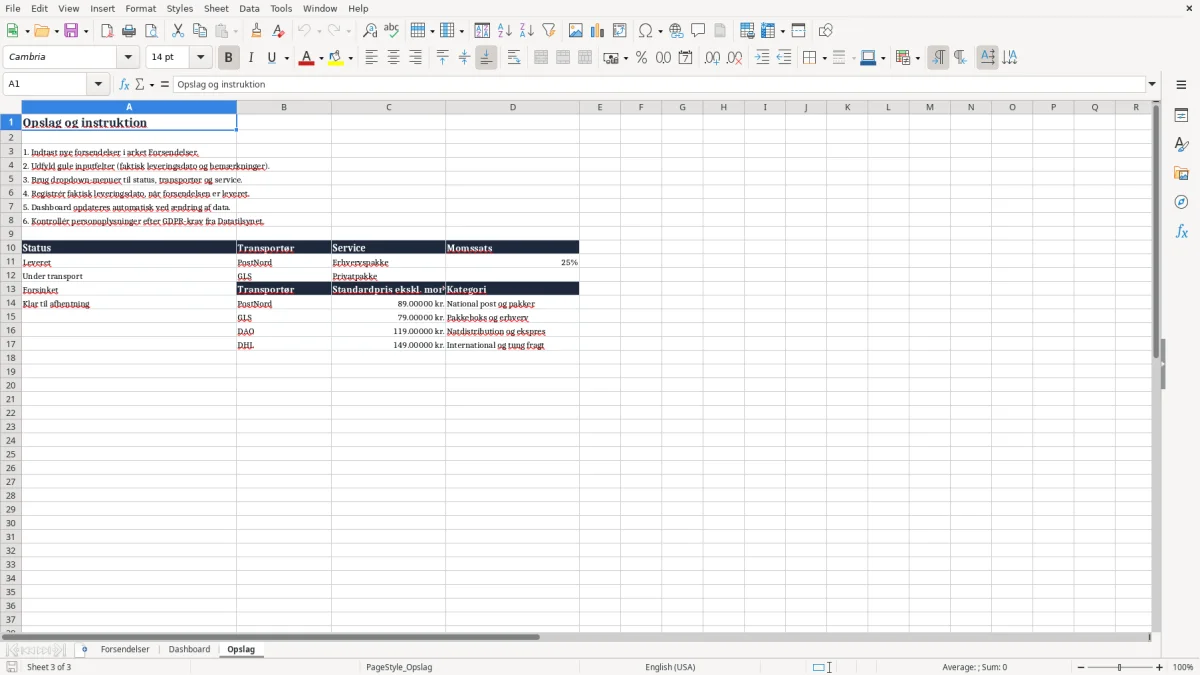The width and height of the screenshot is (1200, 675).
Task: Click the Sidebar Settings button
Action: click(1181, 85)
